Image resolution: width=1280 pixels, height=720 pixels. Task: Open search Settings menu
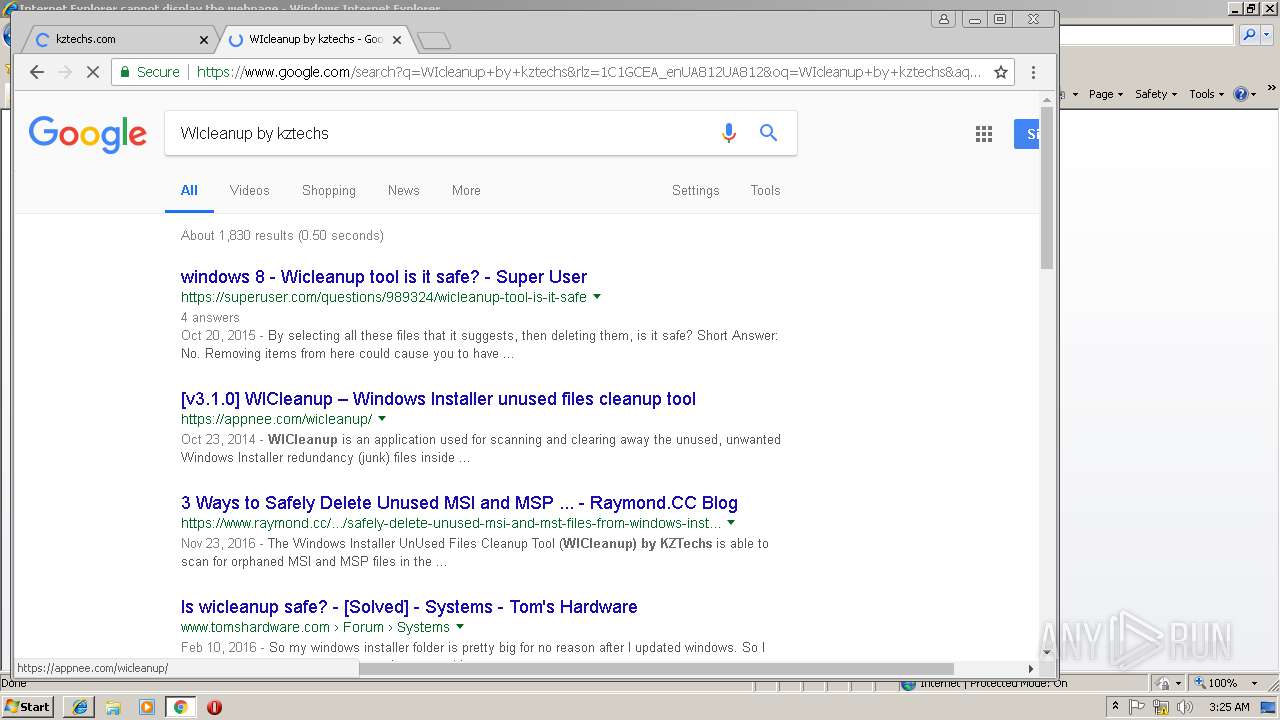(x=696, y=190)
